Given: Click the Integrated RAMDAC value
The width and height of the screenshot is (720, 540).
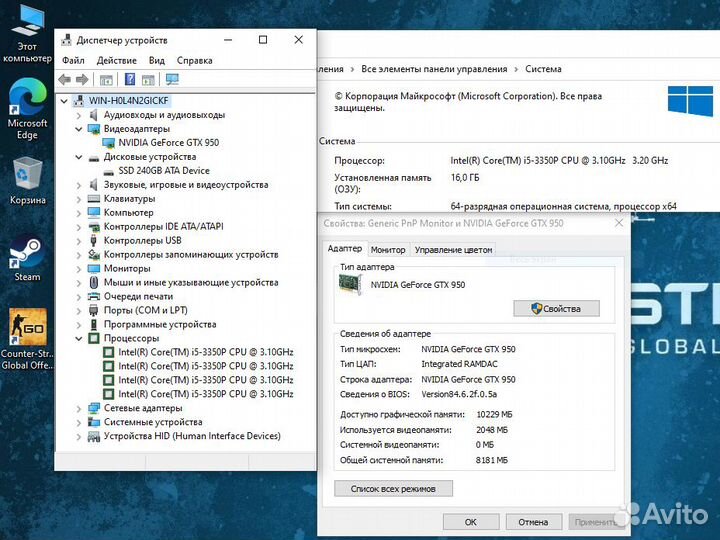Looking at the screenshot, I should [459, 364].
